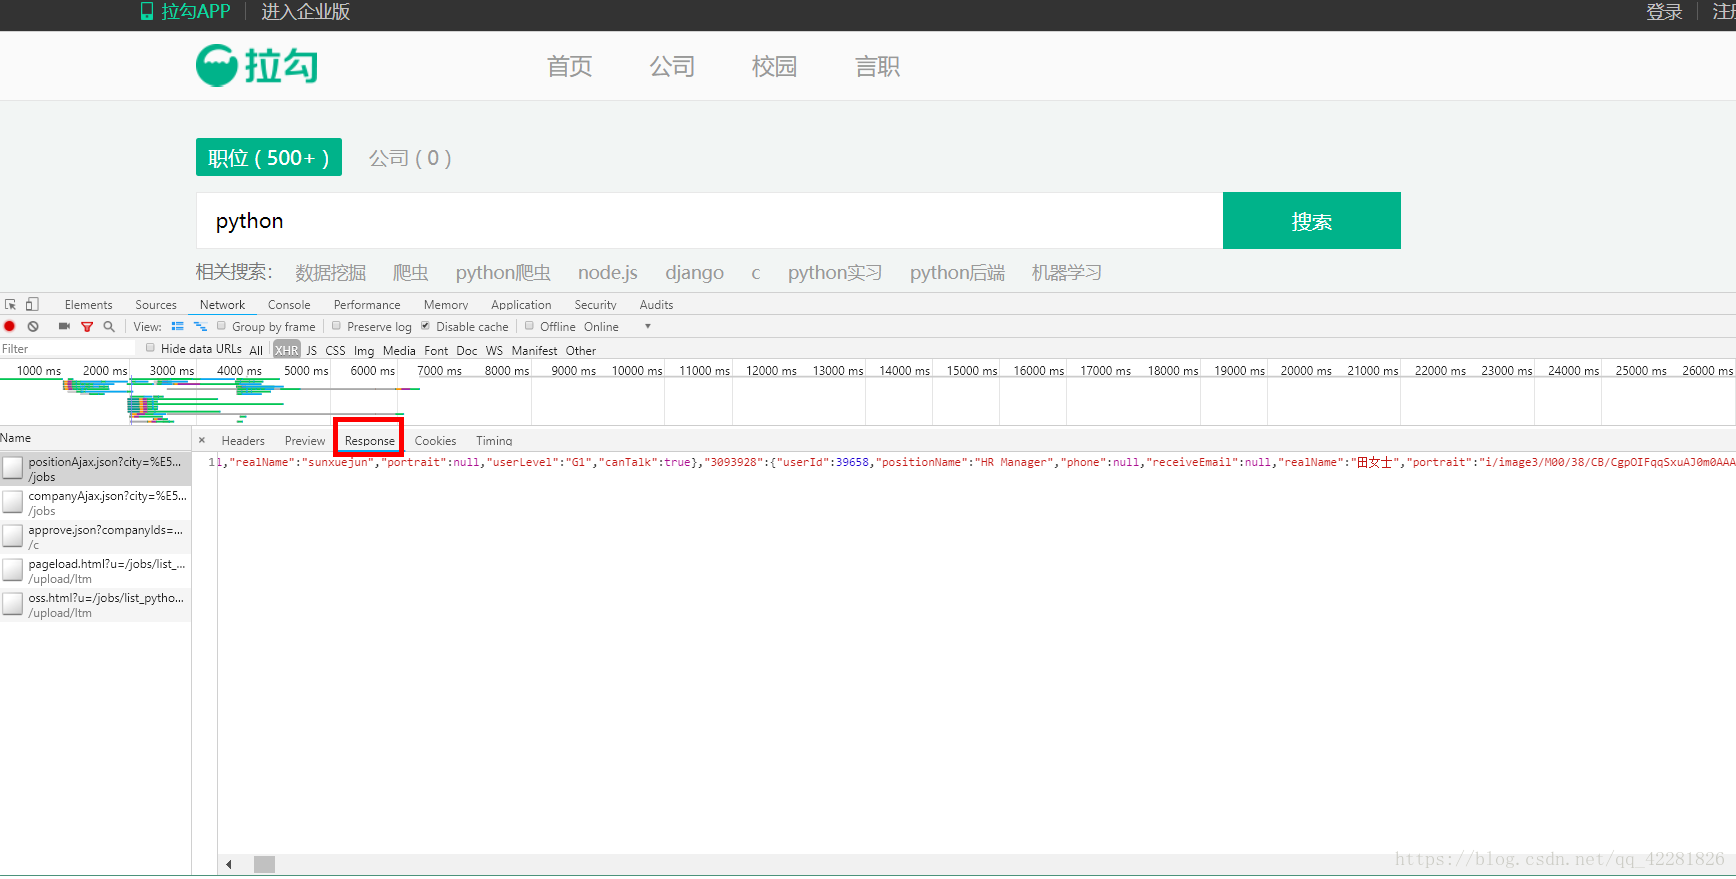This screenshot has width=1736, height=879.
Task: Switch to the Console tab
Action: [x=289, y=305]
